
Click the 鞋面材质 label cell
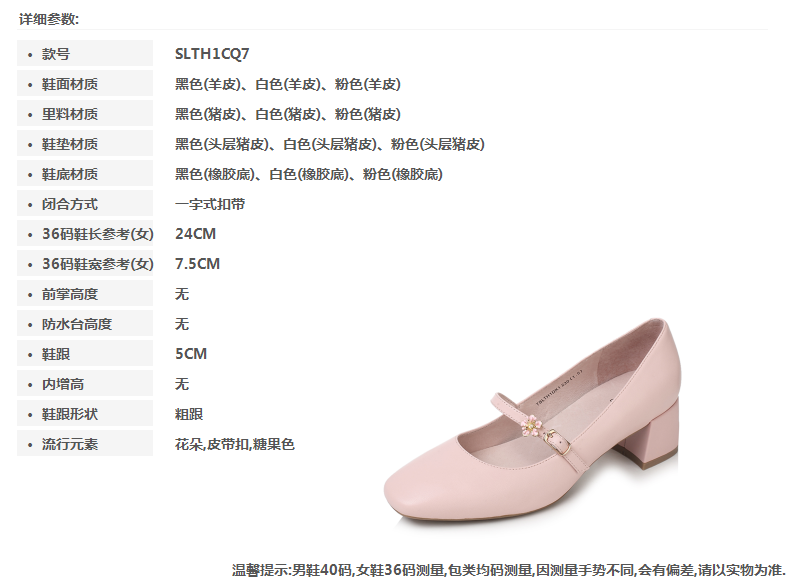[x=85, y=84]
